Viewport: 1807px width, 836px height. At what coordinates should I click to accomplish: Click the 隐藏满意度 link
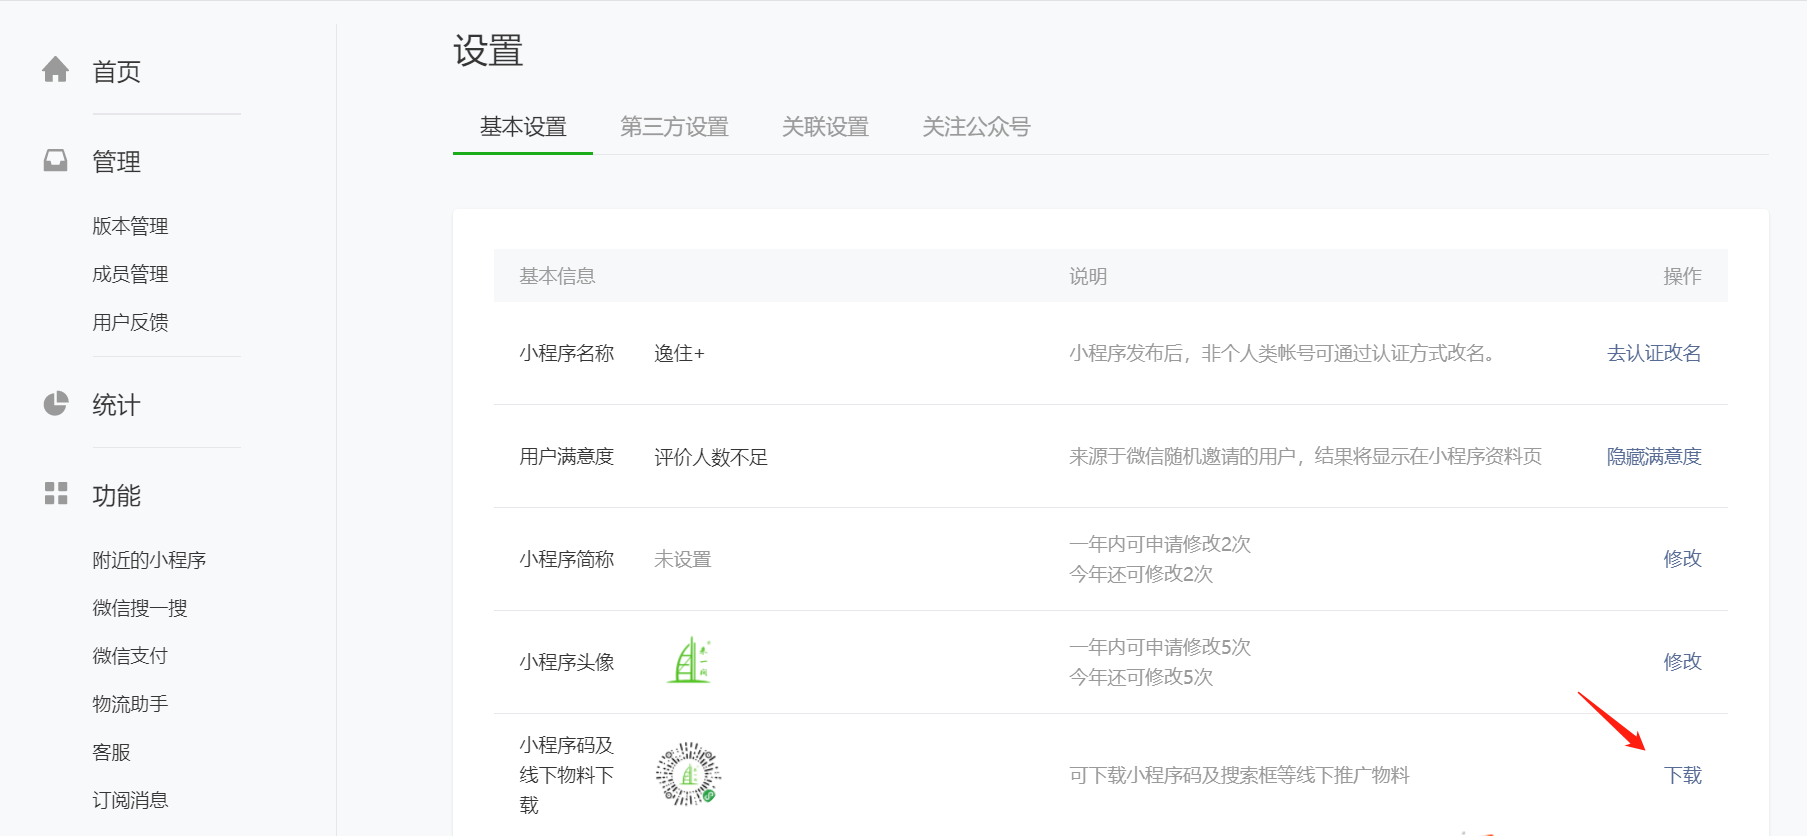(x=1654, y=456)
